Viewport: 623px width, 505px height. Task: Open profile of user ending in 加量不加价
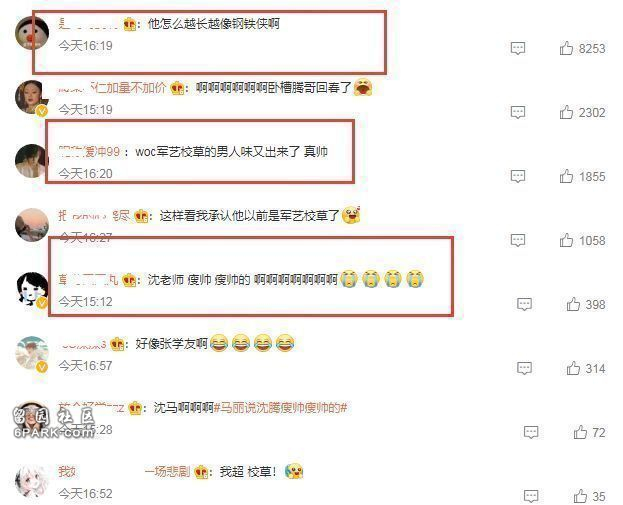112,87
